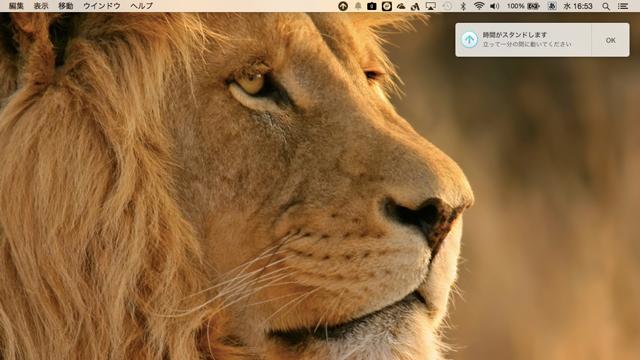Image resolution: width=640 pixels, height=360 pixels.
Task: Open Notification Center list icon
Action: pyautogui.click(x=623, y=6)
